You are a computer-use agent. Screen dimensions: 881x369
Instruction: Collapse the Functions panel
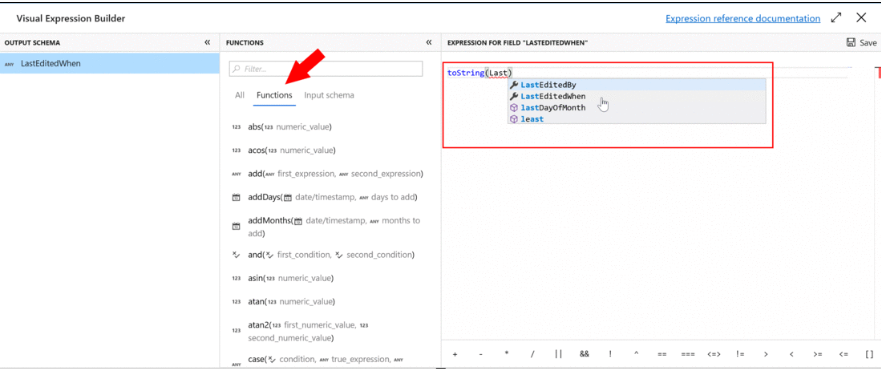429,43
